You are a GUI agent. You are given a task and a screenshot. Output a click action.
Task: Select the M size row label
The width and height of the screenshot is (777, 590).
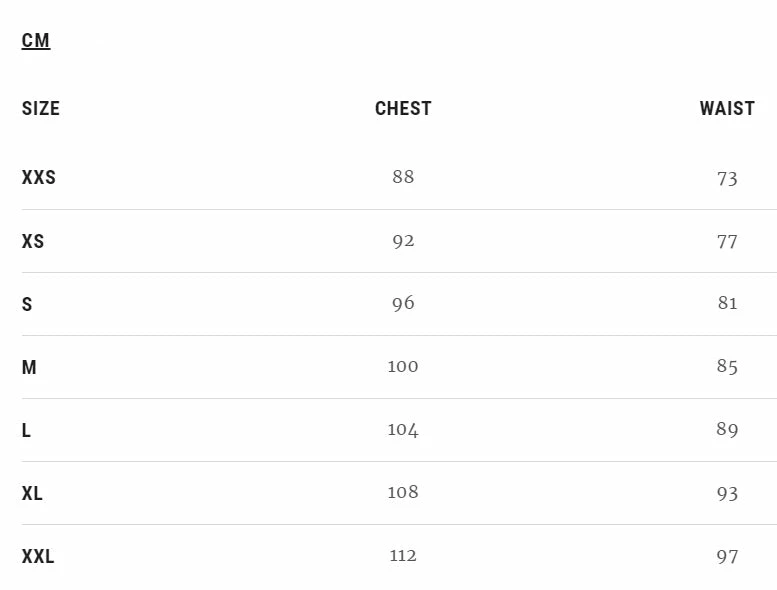29,367
